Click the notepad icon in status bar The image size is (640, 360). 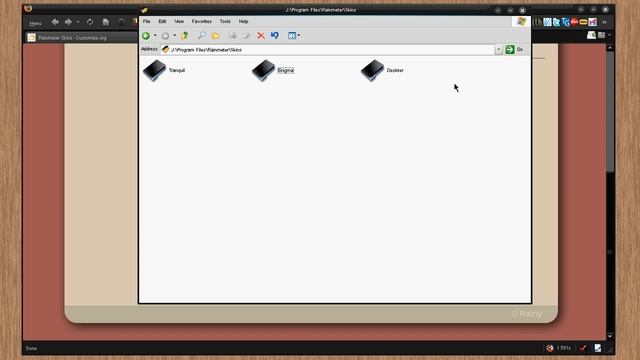[x=598, y=348]
